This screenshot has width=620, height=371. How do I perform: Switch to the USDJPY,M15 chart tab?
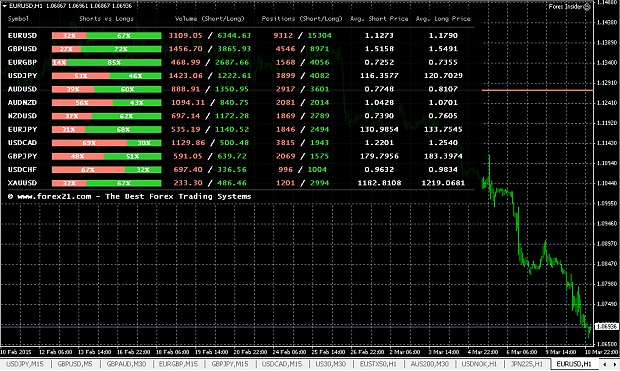point(25,364)
